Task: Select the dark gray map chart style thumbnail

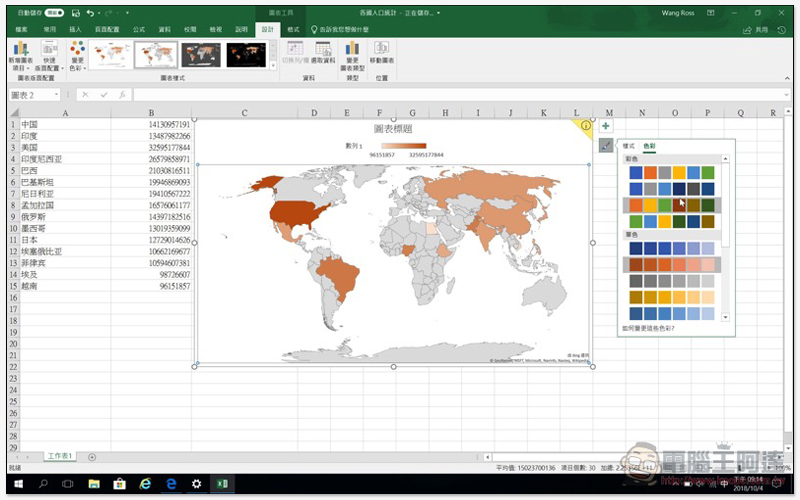Action: (201, 55)
